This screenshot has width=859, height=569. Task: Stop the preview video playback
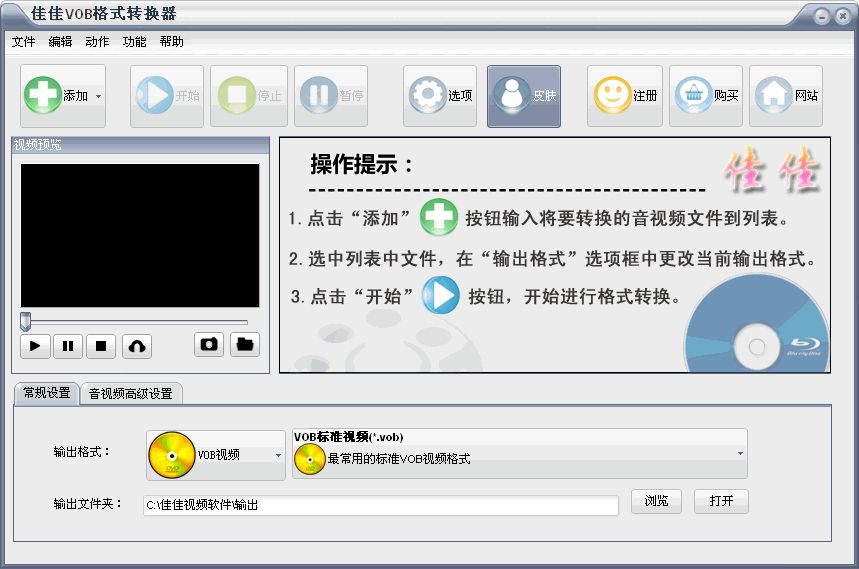[x=101, y=346]
